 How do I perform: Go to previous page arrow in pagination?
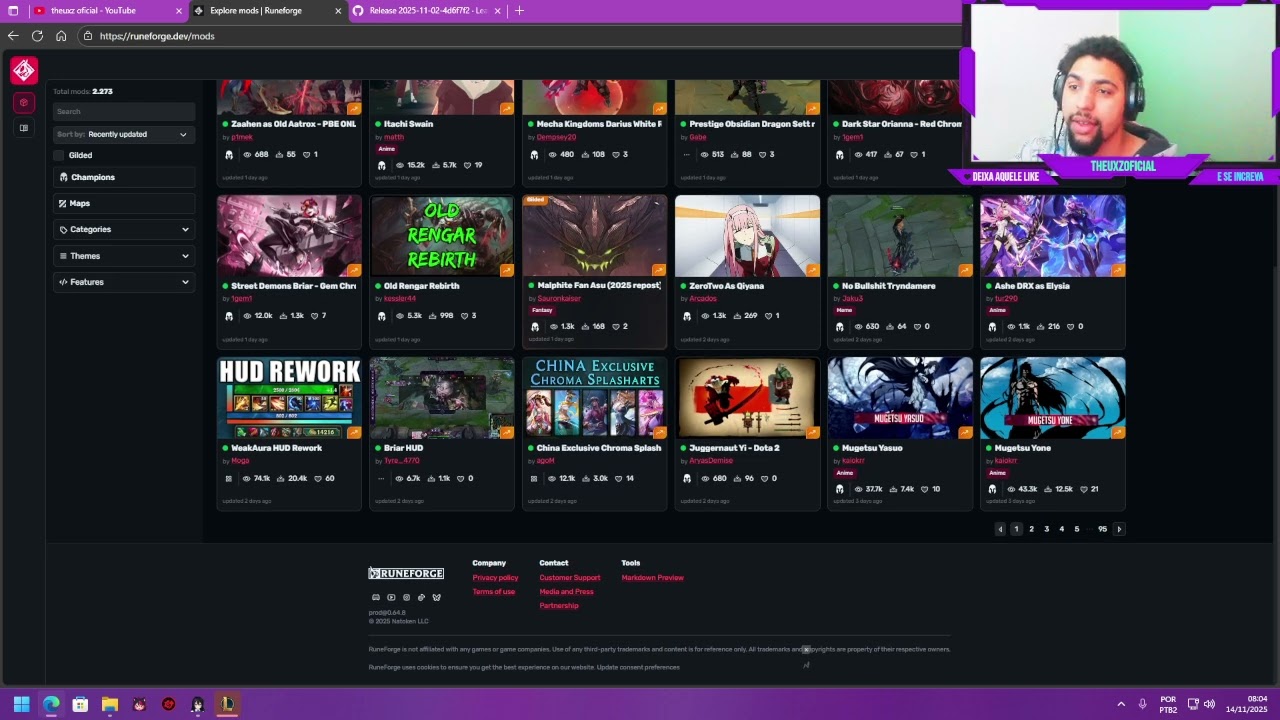1000,529
